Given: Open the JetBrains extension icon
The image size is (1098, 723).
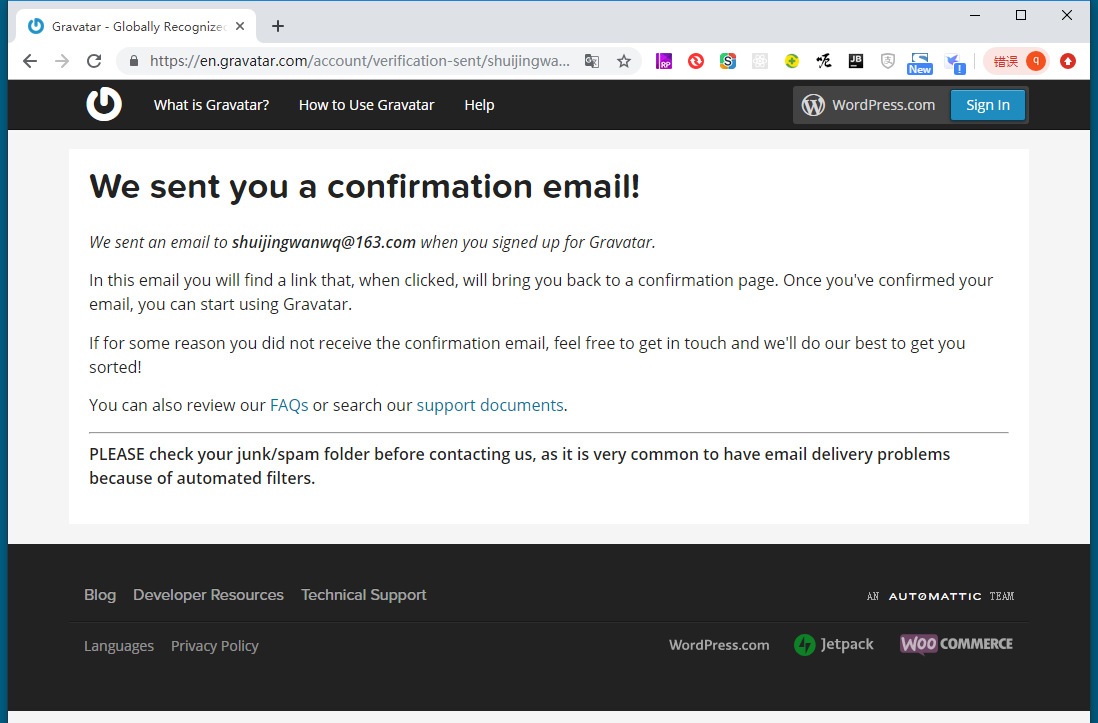Looking at the screenshot, I should click(855, 61).
